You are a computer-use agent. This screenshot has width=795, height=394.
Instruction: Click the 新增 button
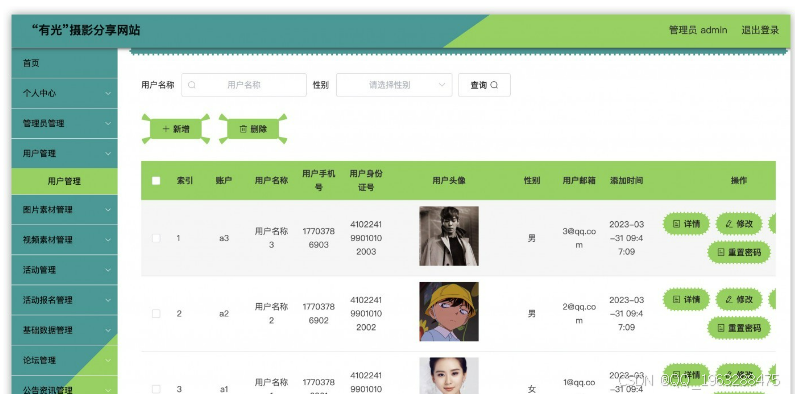pyautogui.click(x=175, y=129)
